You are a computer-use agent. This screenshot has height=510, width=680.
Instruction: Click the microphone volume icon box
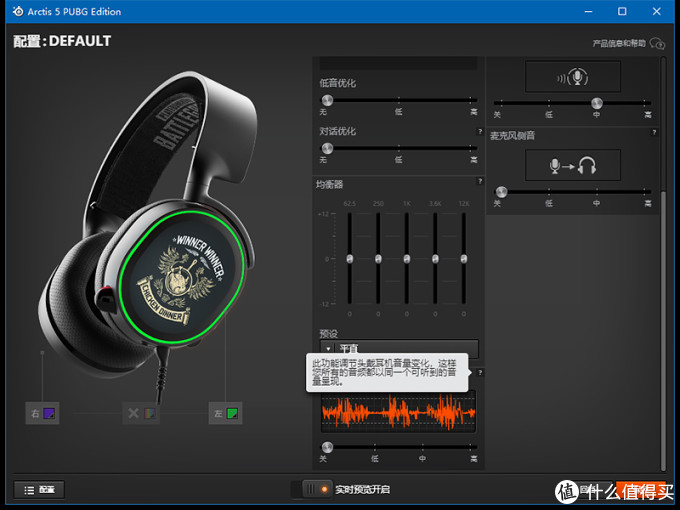pyautogui.click(x=573, y=77)
